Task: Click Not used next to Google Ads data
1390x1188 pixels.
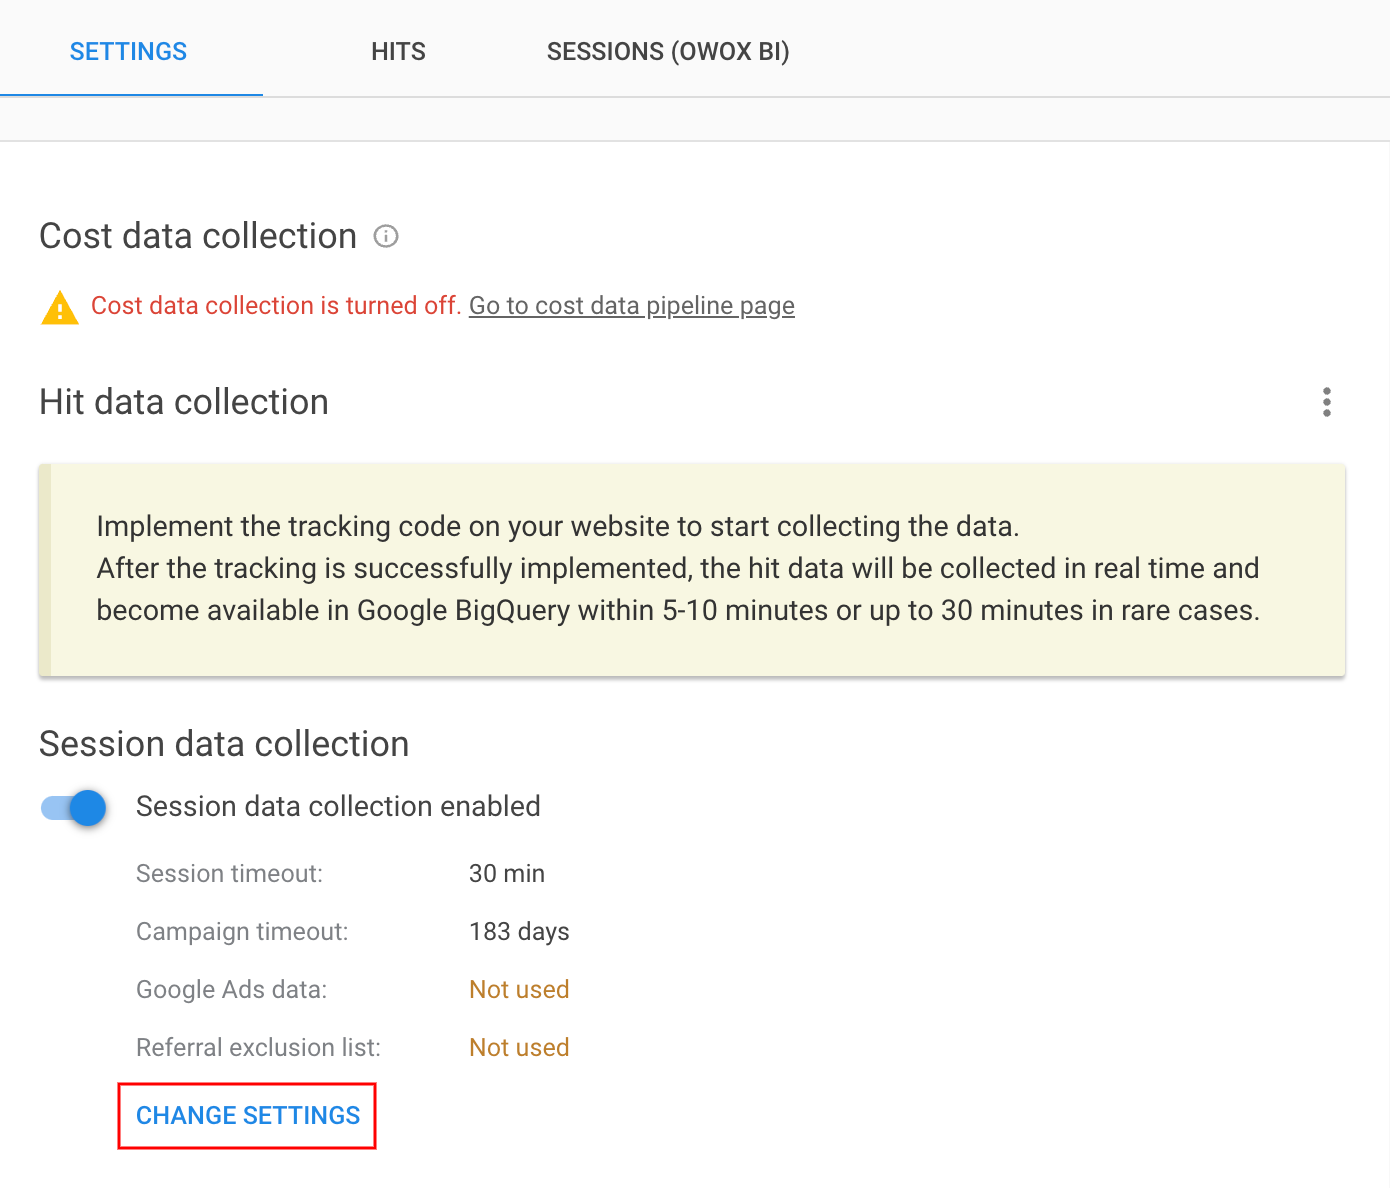Action: point(519,989)
